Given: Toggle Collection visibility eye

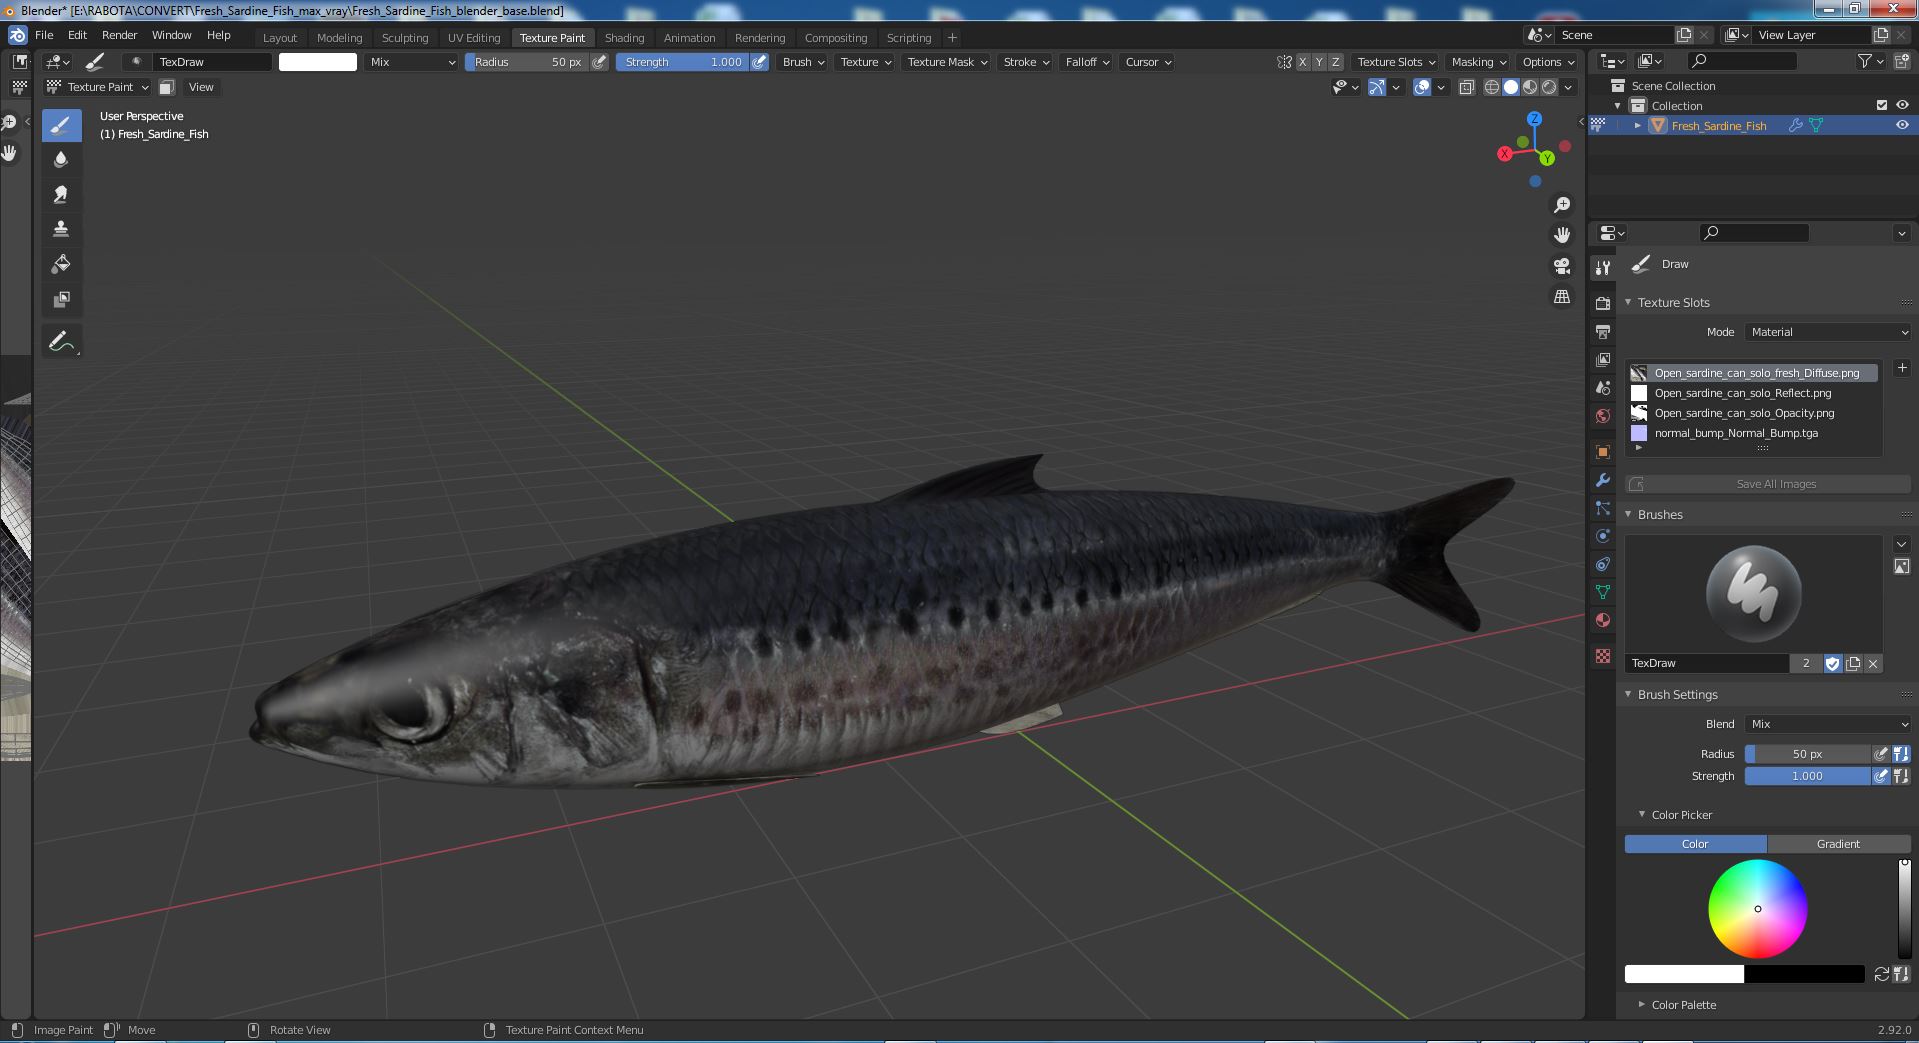Looking at the screenshot, I should (x=1902, y=105).
